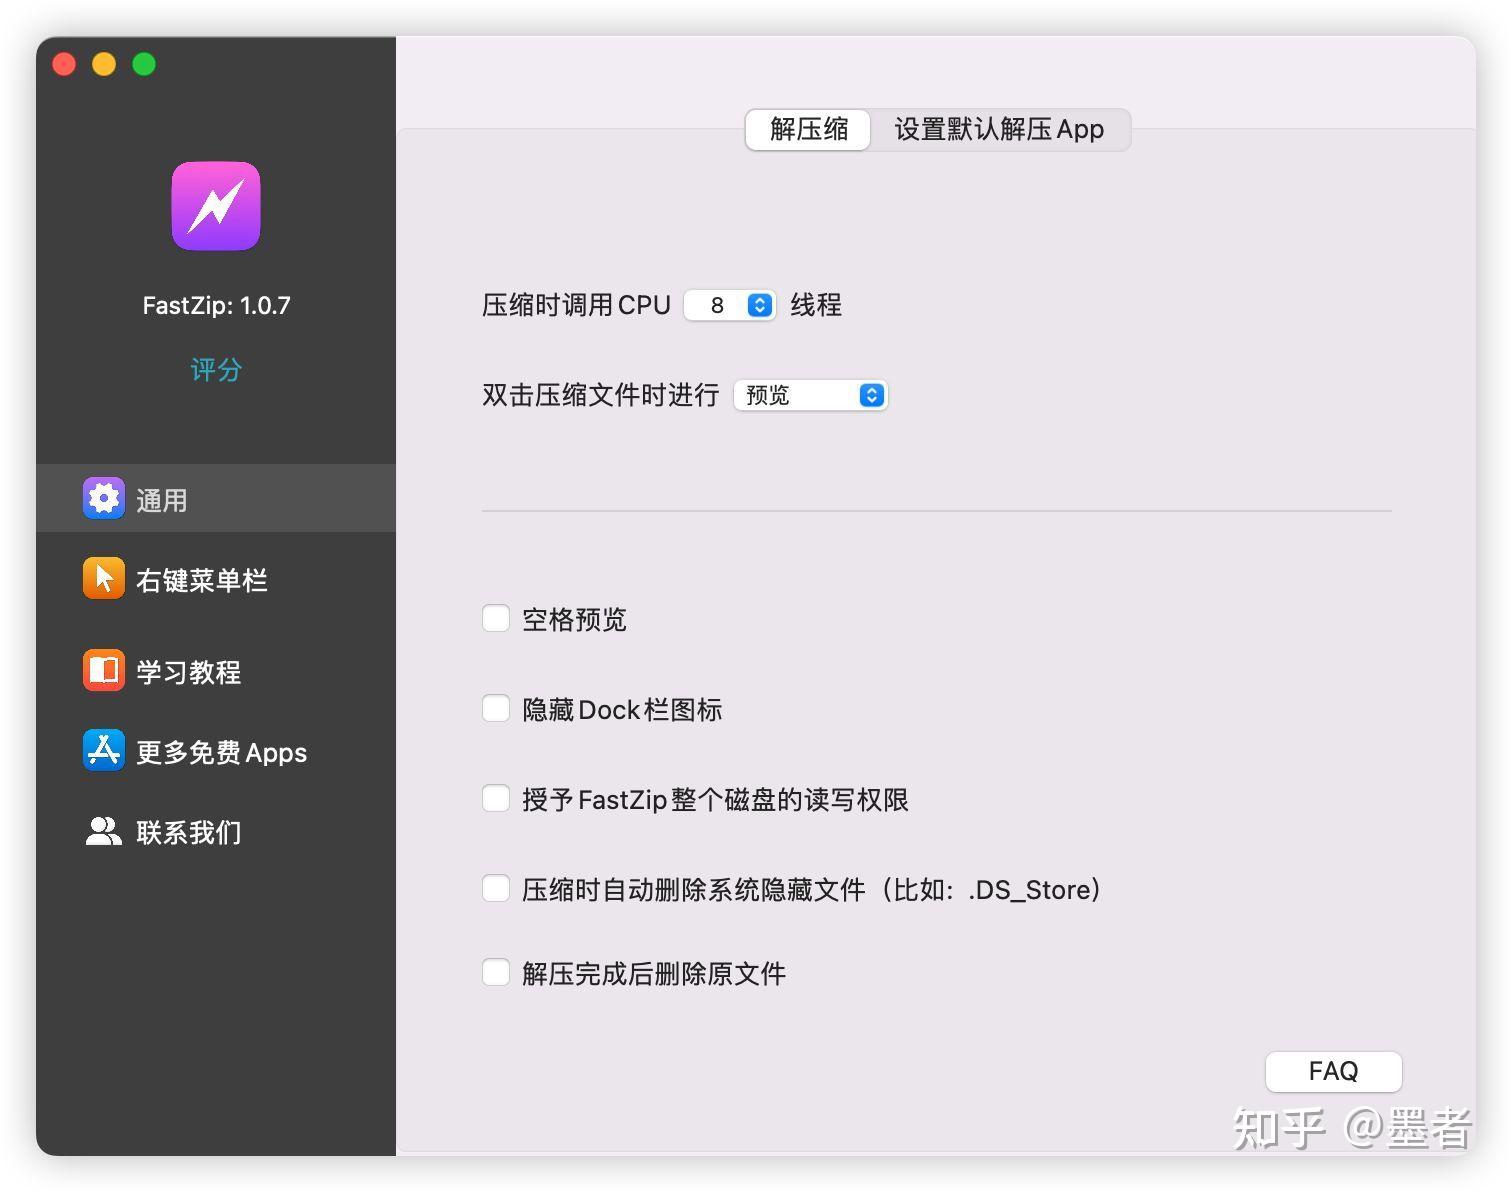Open 右键菜单栏 settings in the sidebar
This screenshot has height=1192, width=1512.
pos(216,579)
